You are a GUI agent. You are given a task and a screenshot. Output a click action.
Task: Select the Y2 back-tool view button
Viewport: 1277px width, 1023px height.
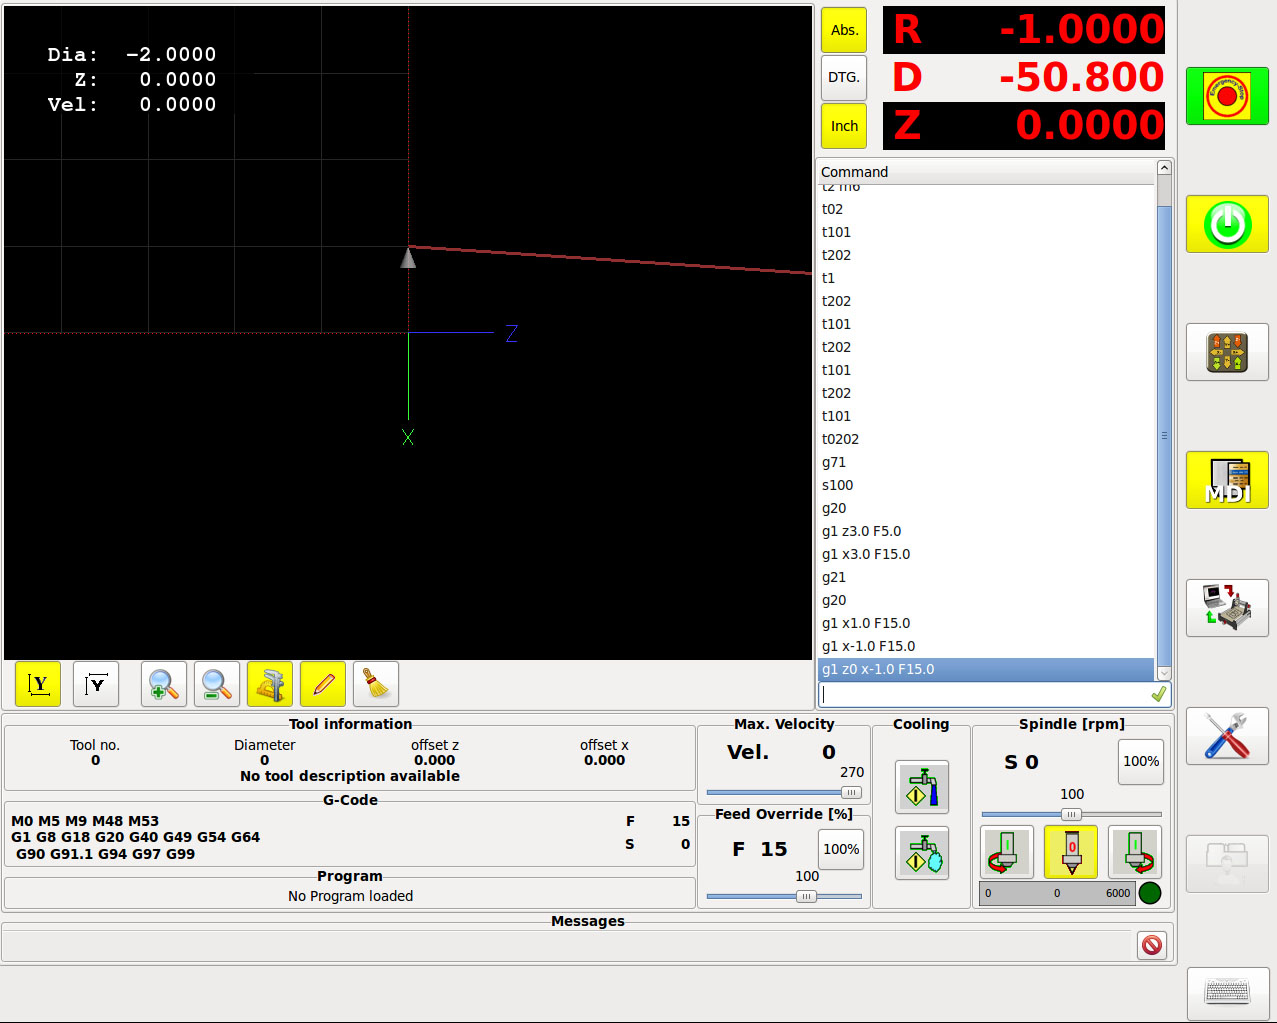[96, 684]
